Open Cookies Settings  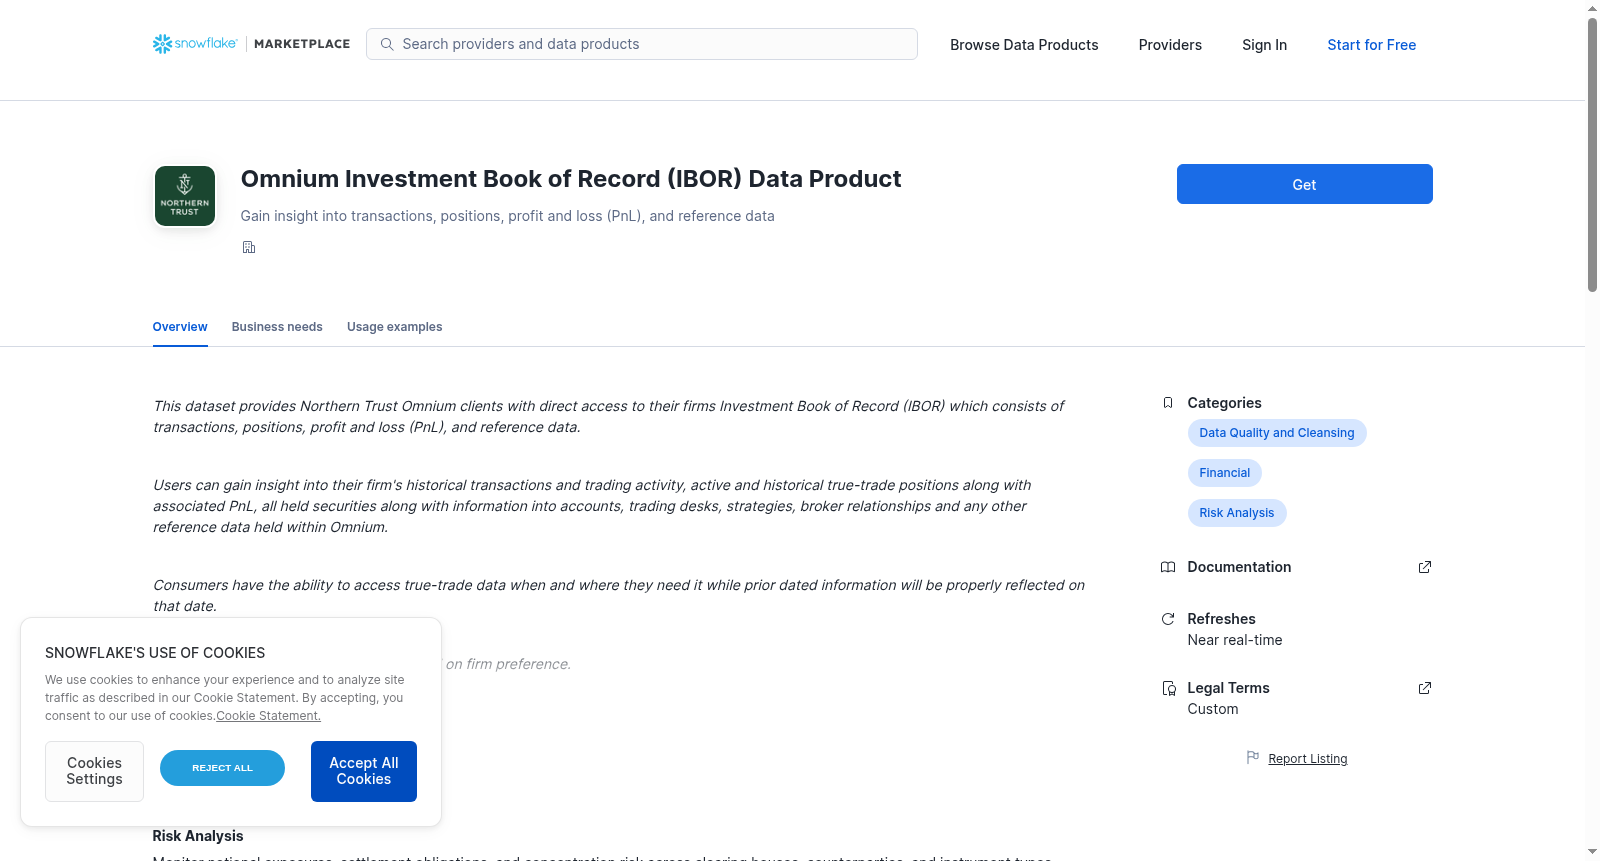pos(94,771)
